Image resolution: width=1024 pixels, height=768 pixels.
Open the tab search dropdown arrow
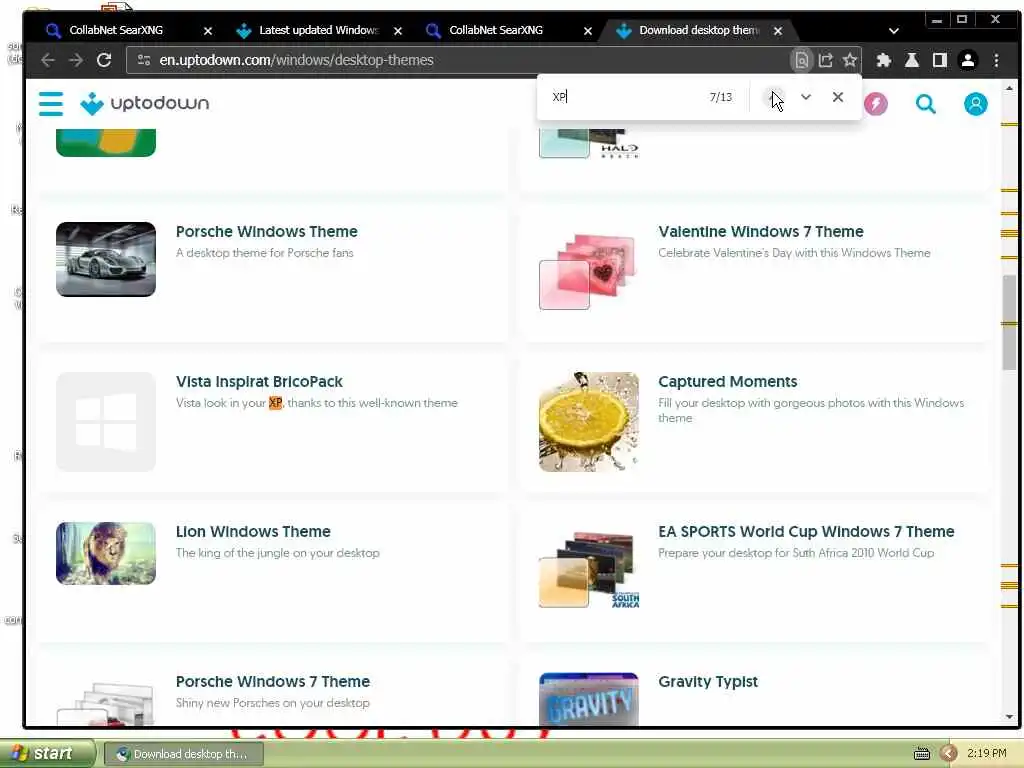click(x=894, y=31)
